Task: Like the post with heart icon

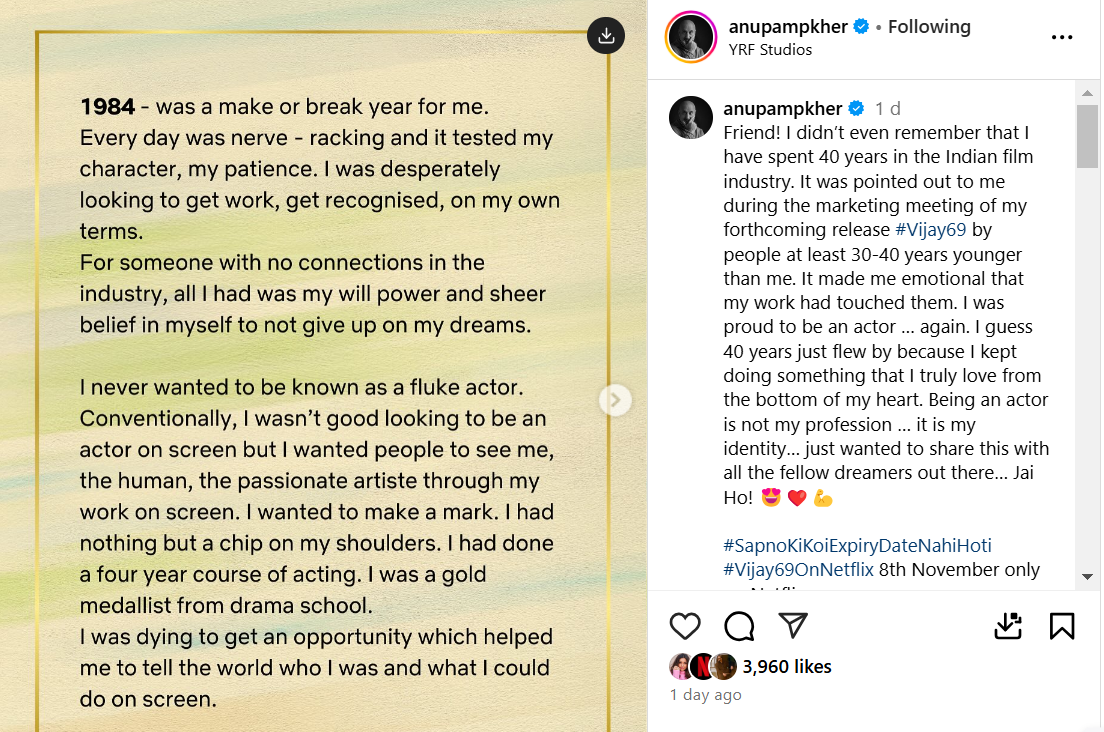Action: coord(685,626)
